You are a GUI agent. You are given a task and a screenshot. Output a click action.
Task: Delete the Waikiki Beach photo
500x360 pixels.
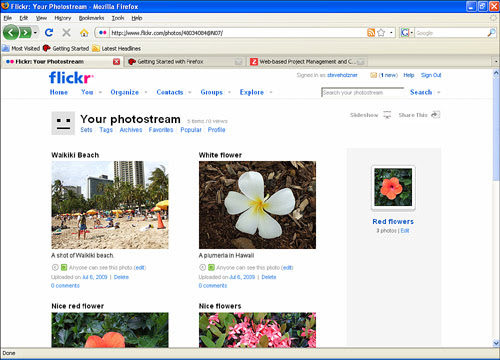tap(121, 277)
